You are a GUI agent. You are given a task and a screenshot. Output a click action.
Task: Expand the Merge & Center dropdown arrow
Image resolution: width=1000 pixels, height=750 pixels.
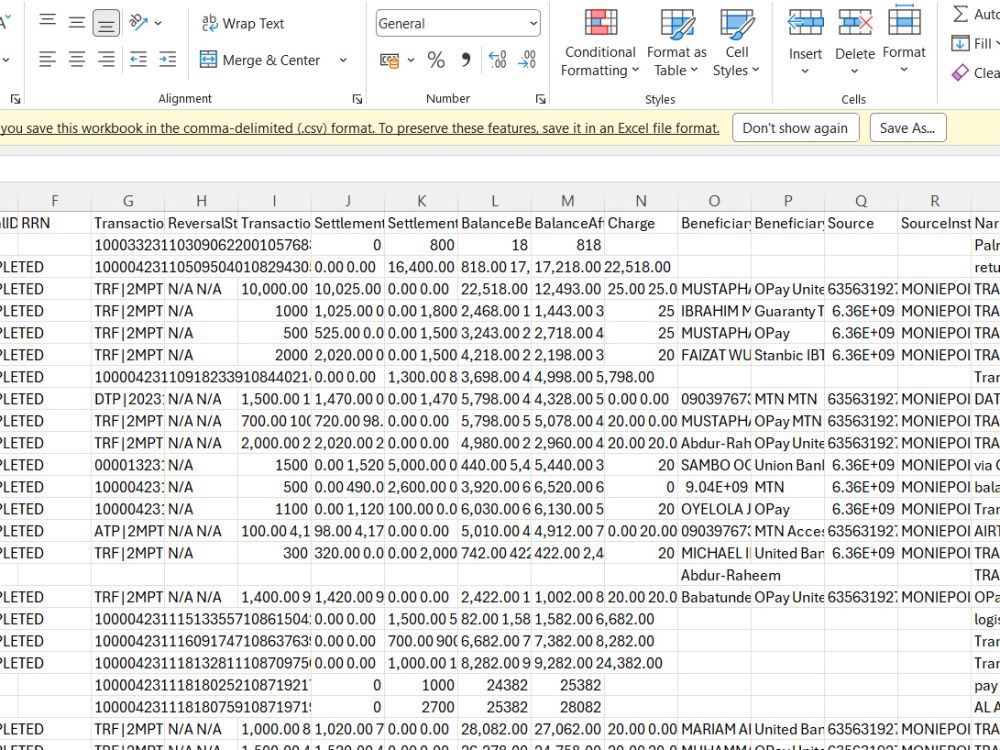tap(341, 59)
